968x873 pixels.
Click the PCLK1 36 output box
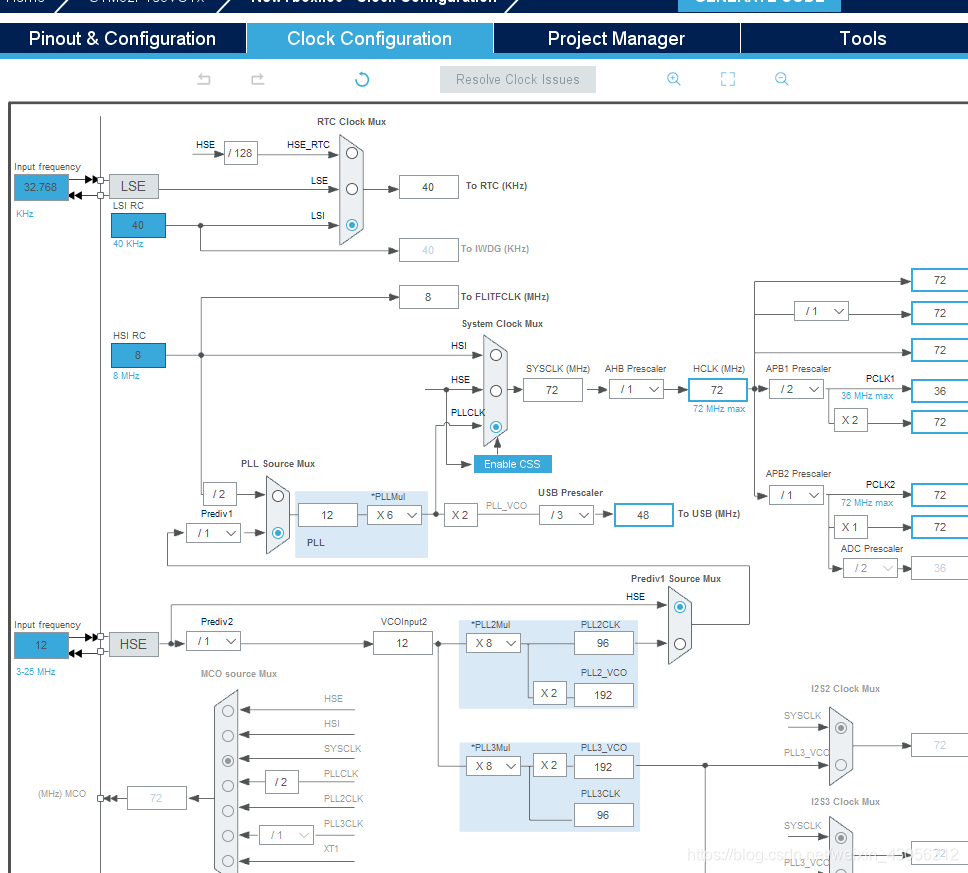(x=940, y=391)
